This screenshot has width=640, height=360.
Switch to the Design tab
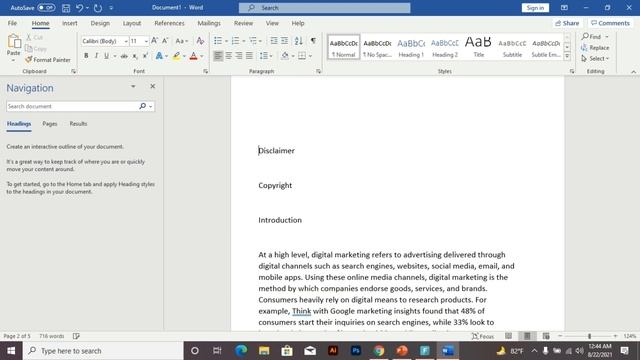pyautogui.click(x=100, y=23)
